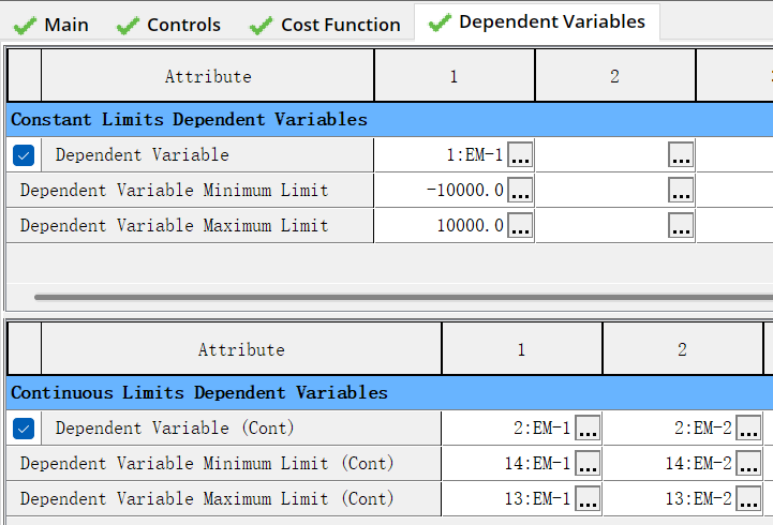Select the Dependent Variables tab

[x=537, y=22]
